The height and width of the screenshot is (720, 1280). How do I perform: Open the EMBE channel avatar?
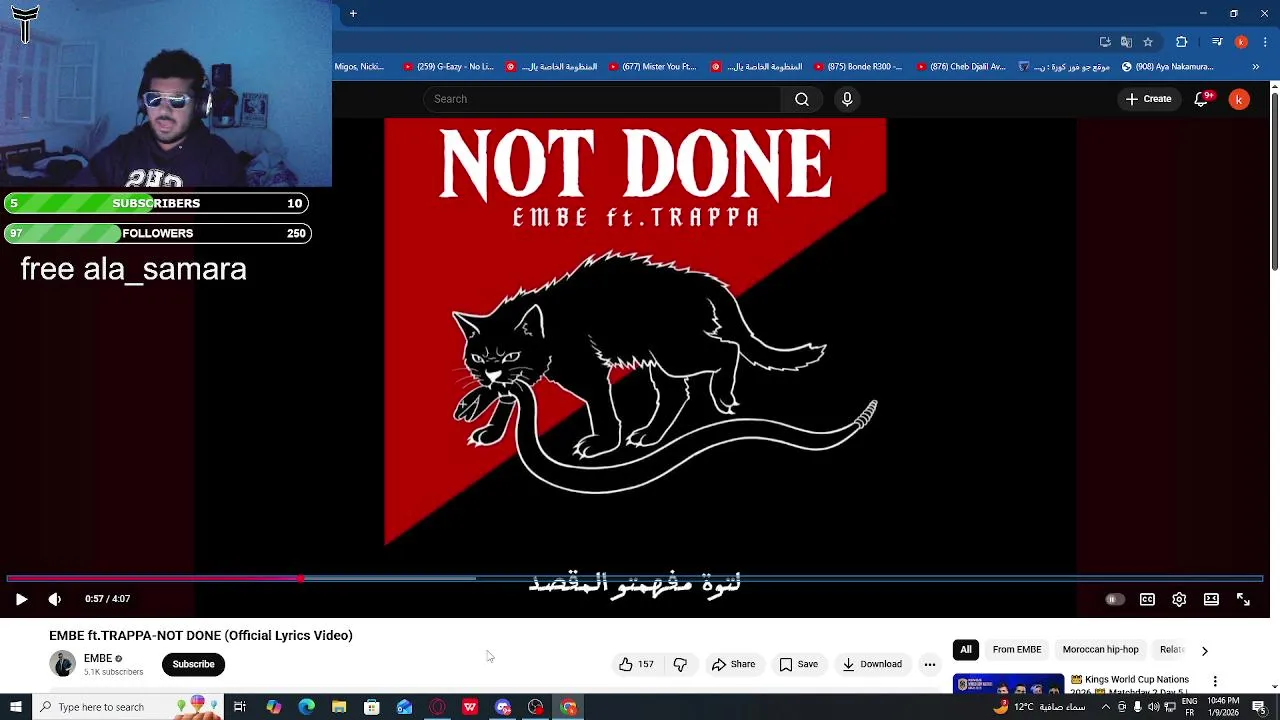coord(62,664)
